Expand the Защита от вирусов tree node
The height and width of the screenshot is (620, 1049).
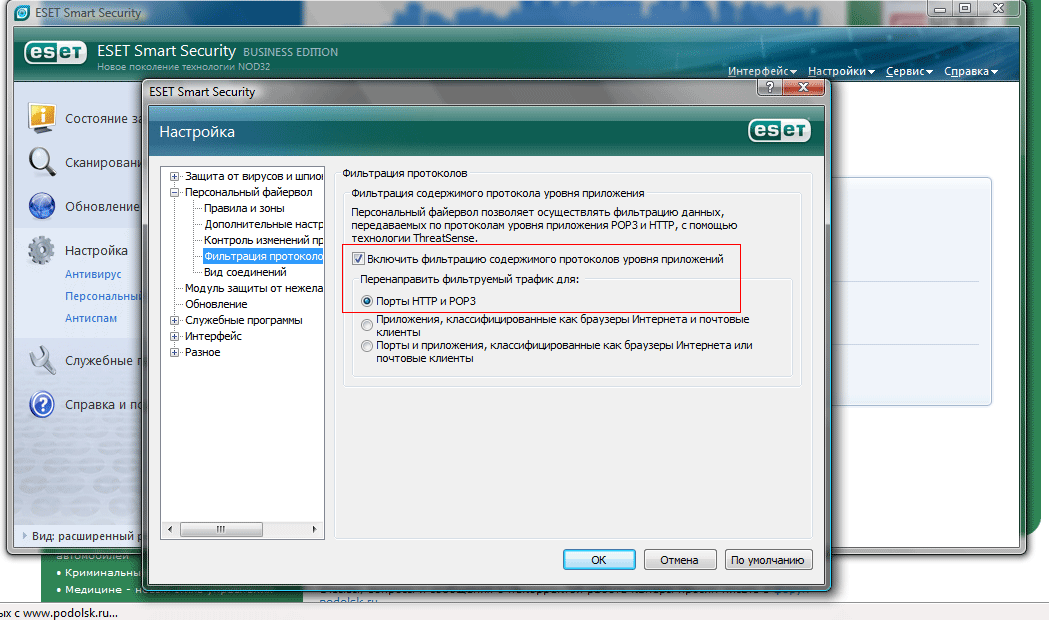click(174, 176)
